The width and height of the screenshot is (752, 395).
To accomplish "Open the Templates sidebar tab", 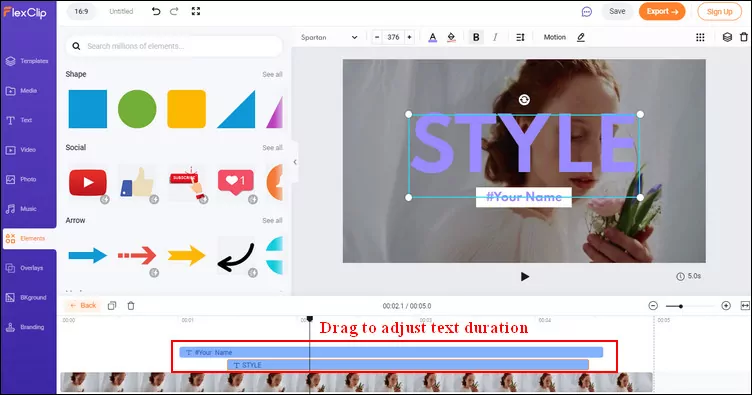I will coord(28,61).
